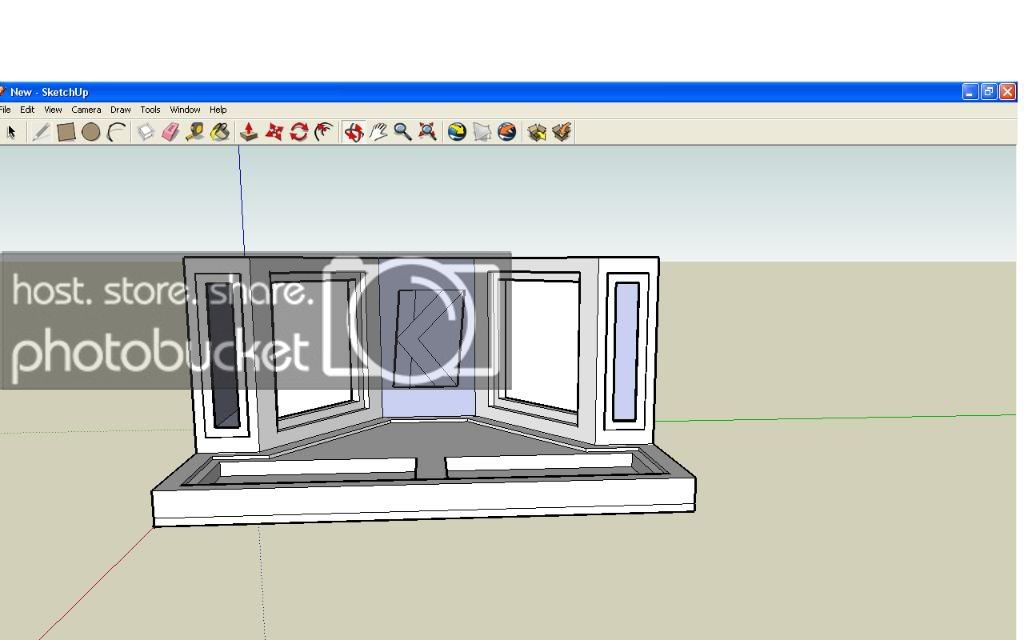Click the Get Current View Google Earth icon
The width and height of the screenshot is (1024, 640).
pos(456,133)
